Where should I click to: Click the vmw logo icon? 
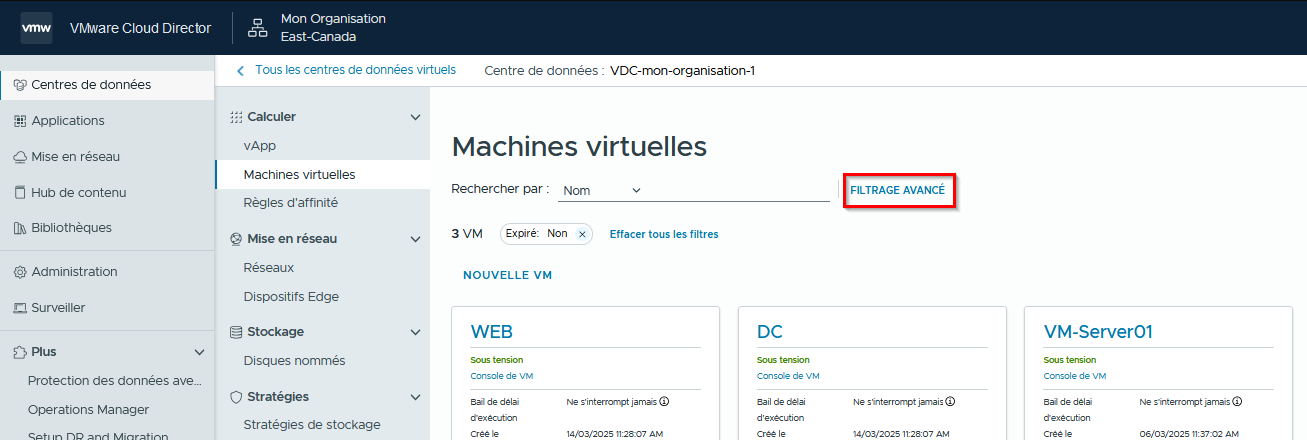[37, 28]
